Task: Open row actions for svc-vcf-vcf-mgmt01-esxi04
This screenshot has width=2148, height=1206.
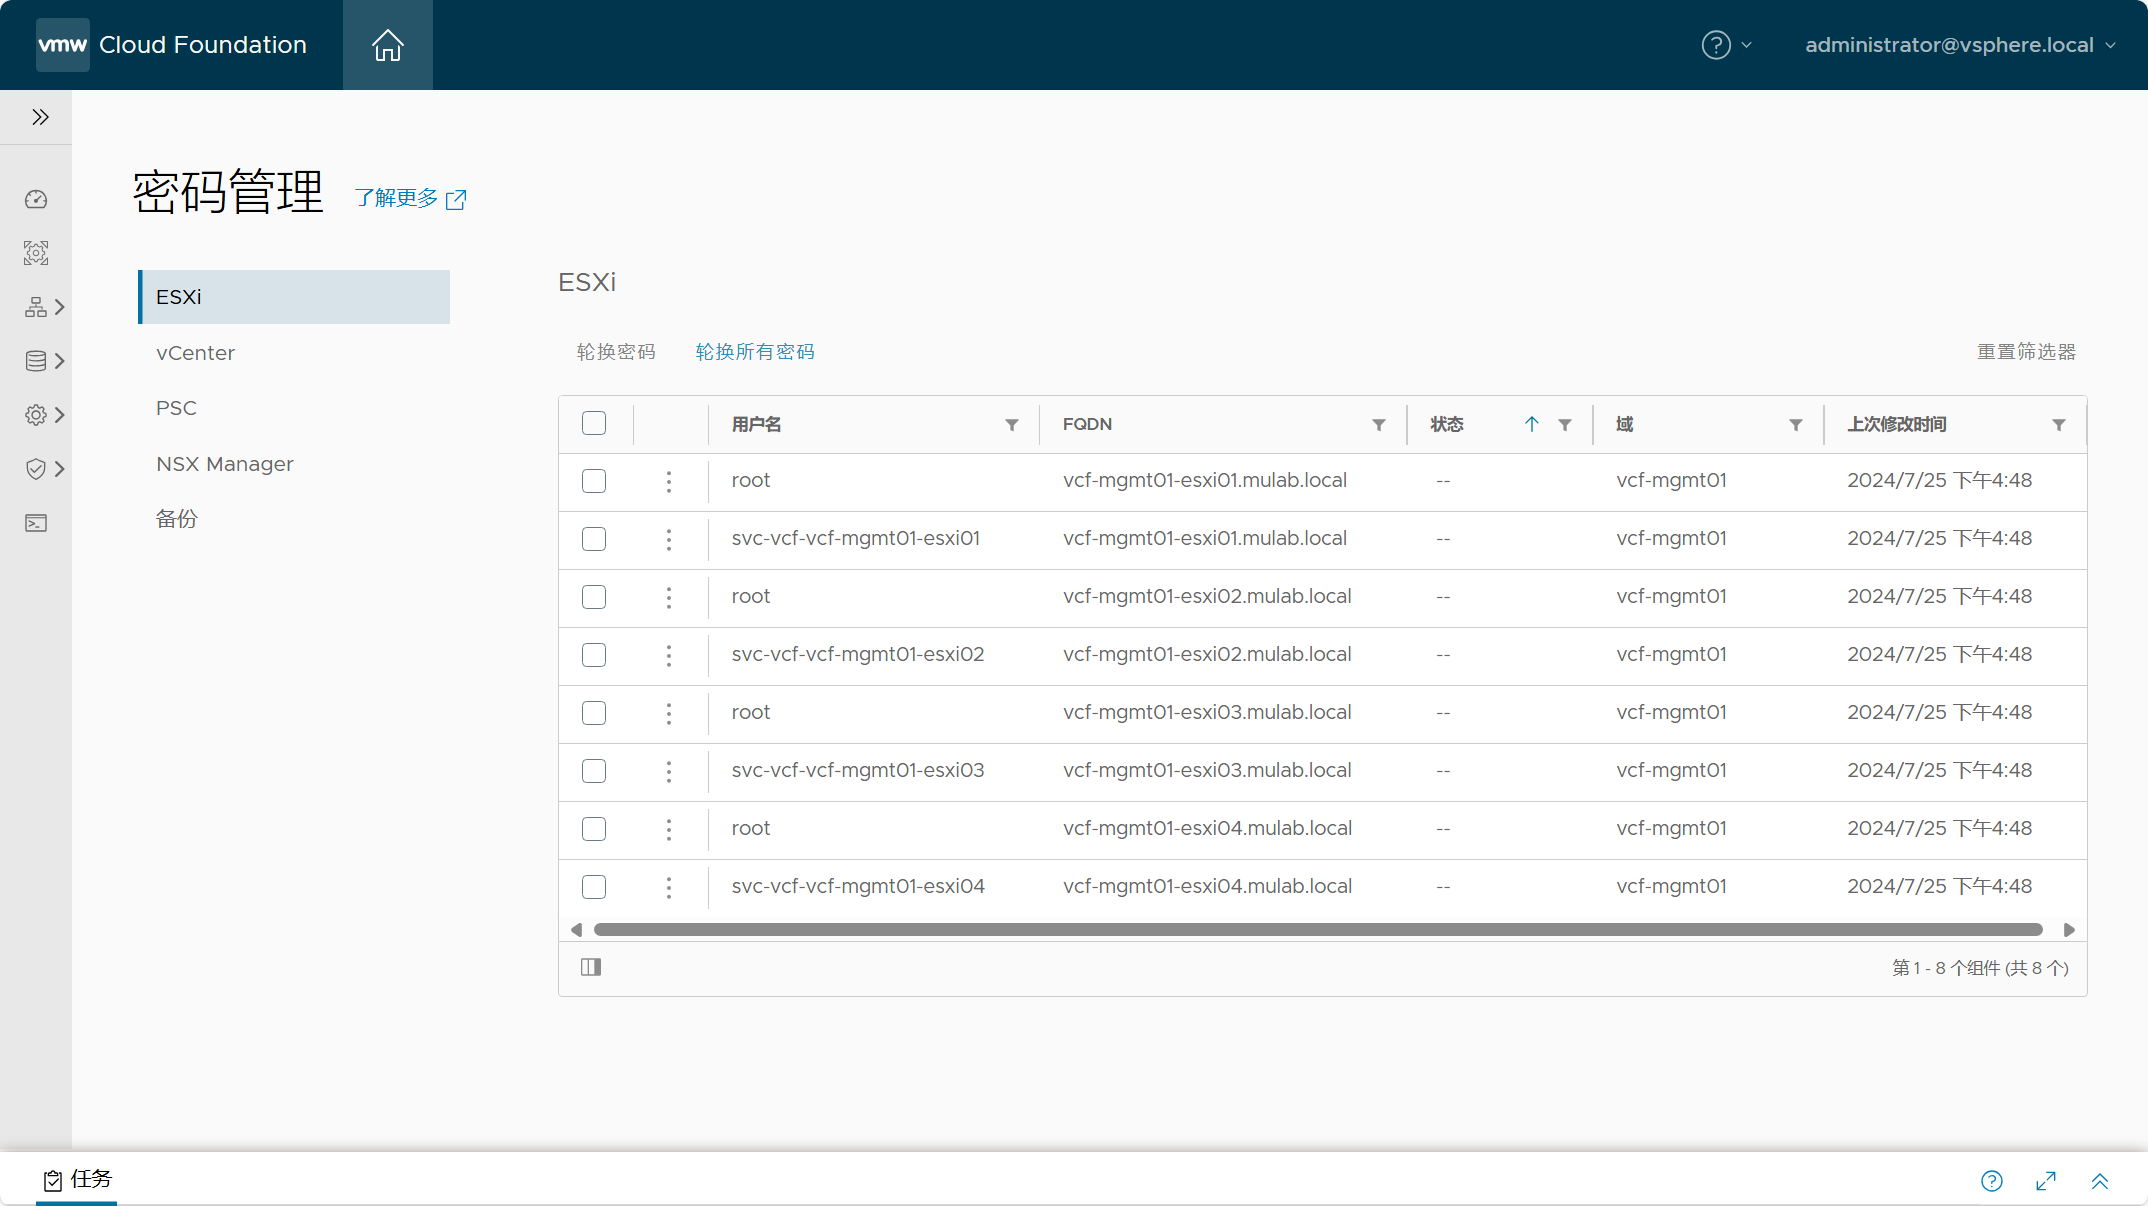Action: tap(669, 887)
